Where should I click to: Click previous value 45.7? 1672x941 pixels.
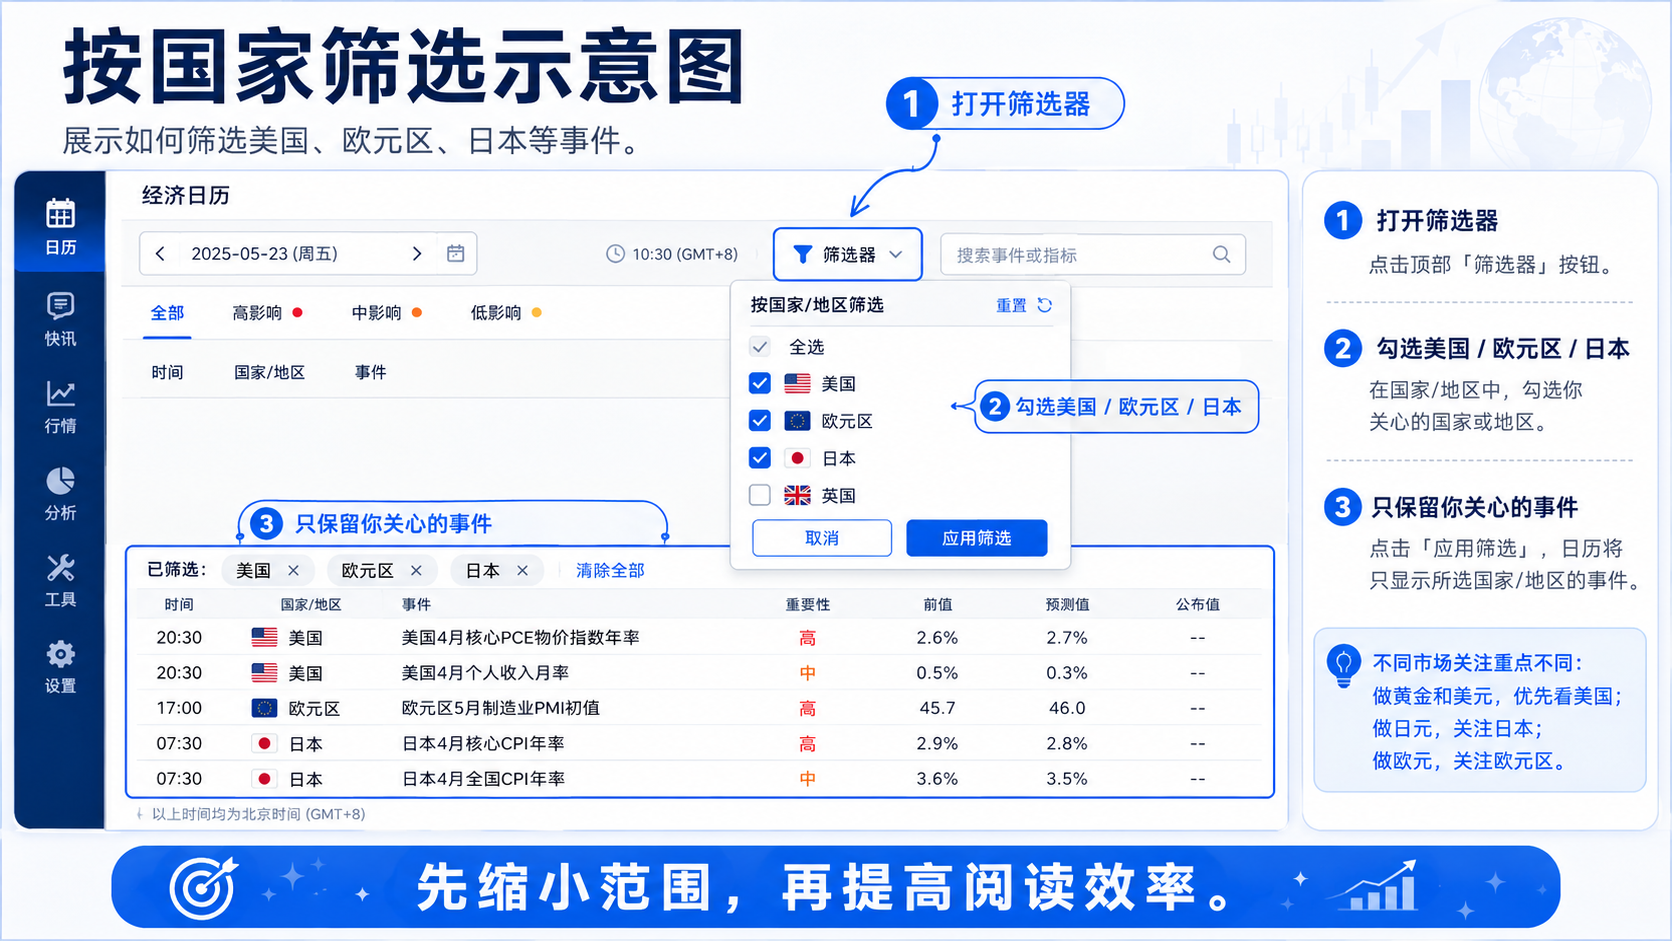point(937,708)
